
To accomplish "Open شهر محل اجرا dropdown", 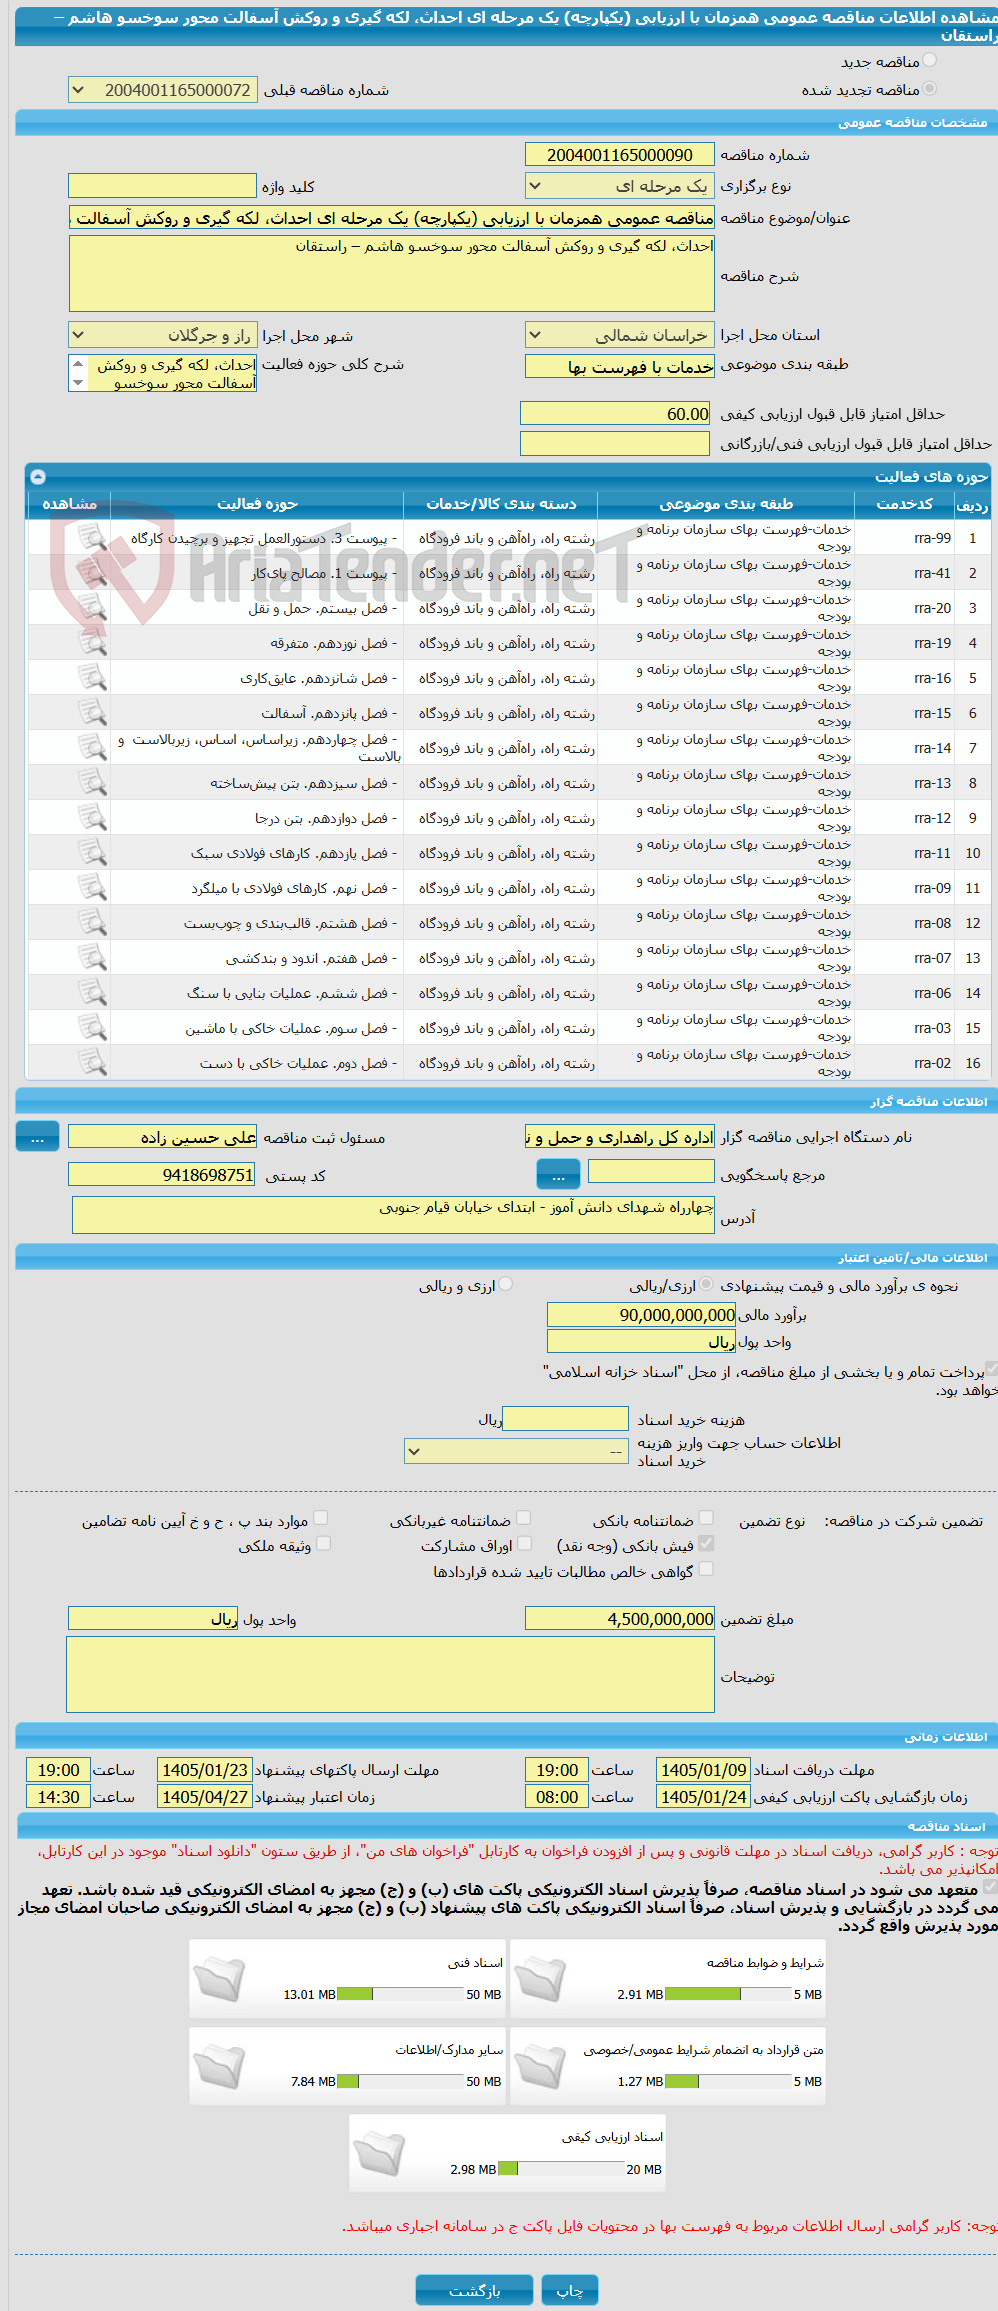I will tap(163, 336).
